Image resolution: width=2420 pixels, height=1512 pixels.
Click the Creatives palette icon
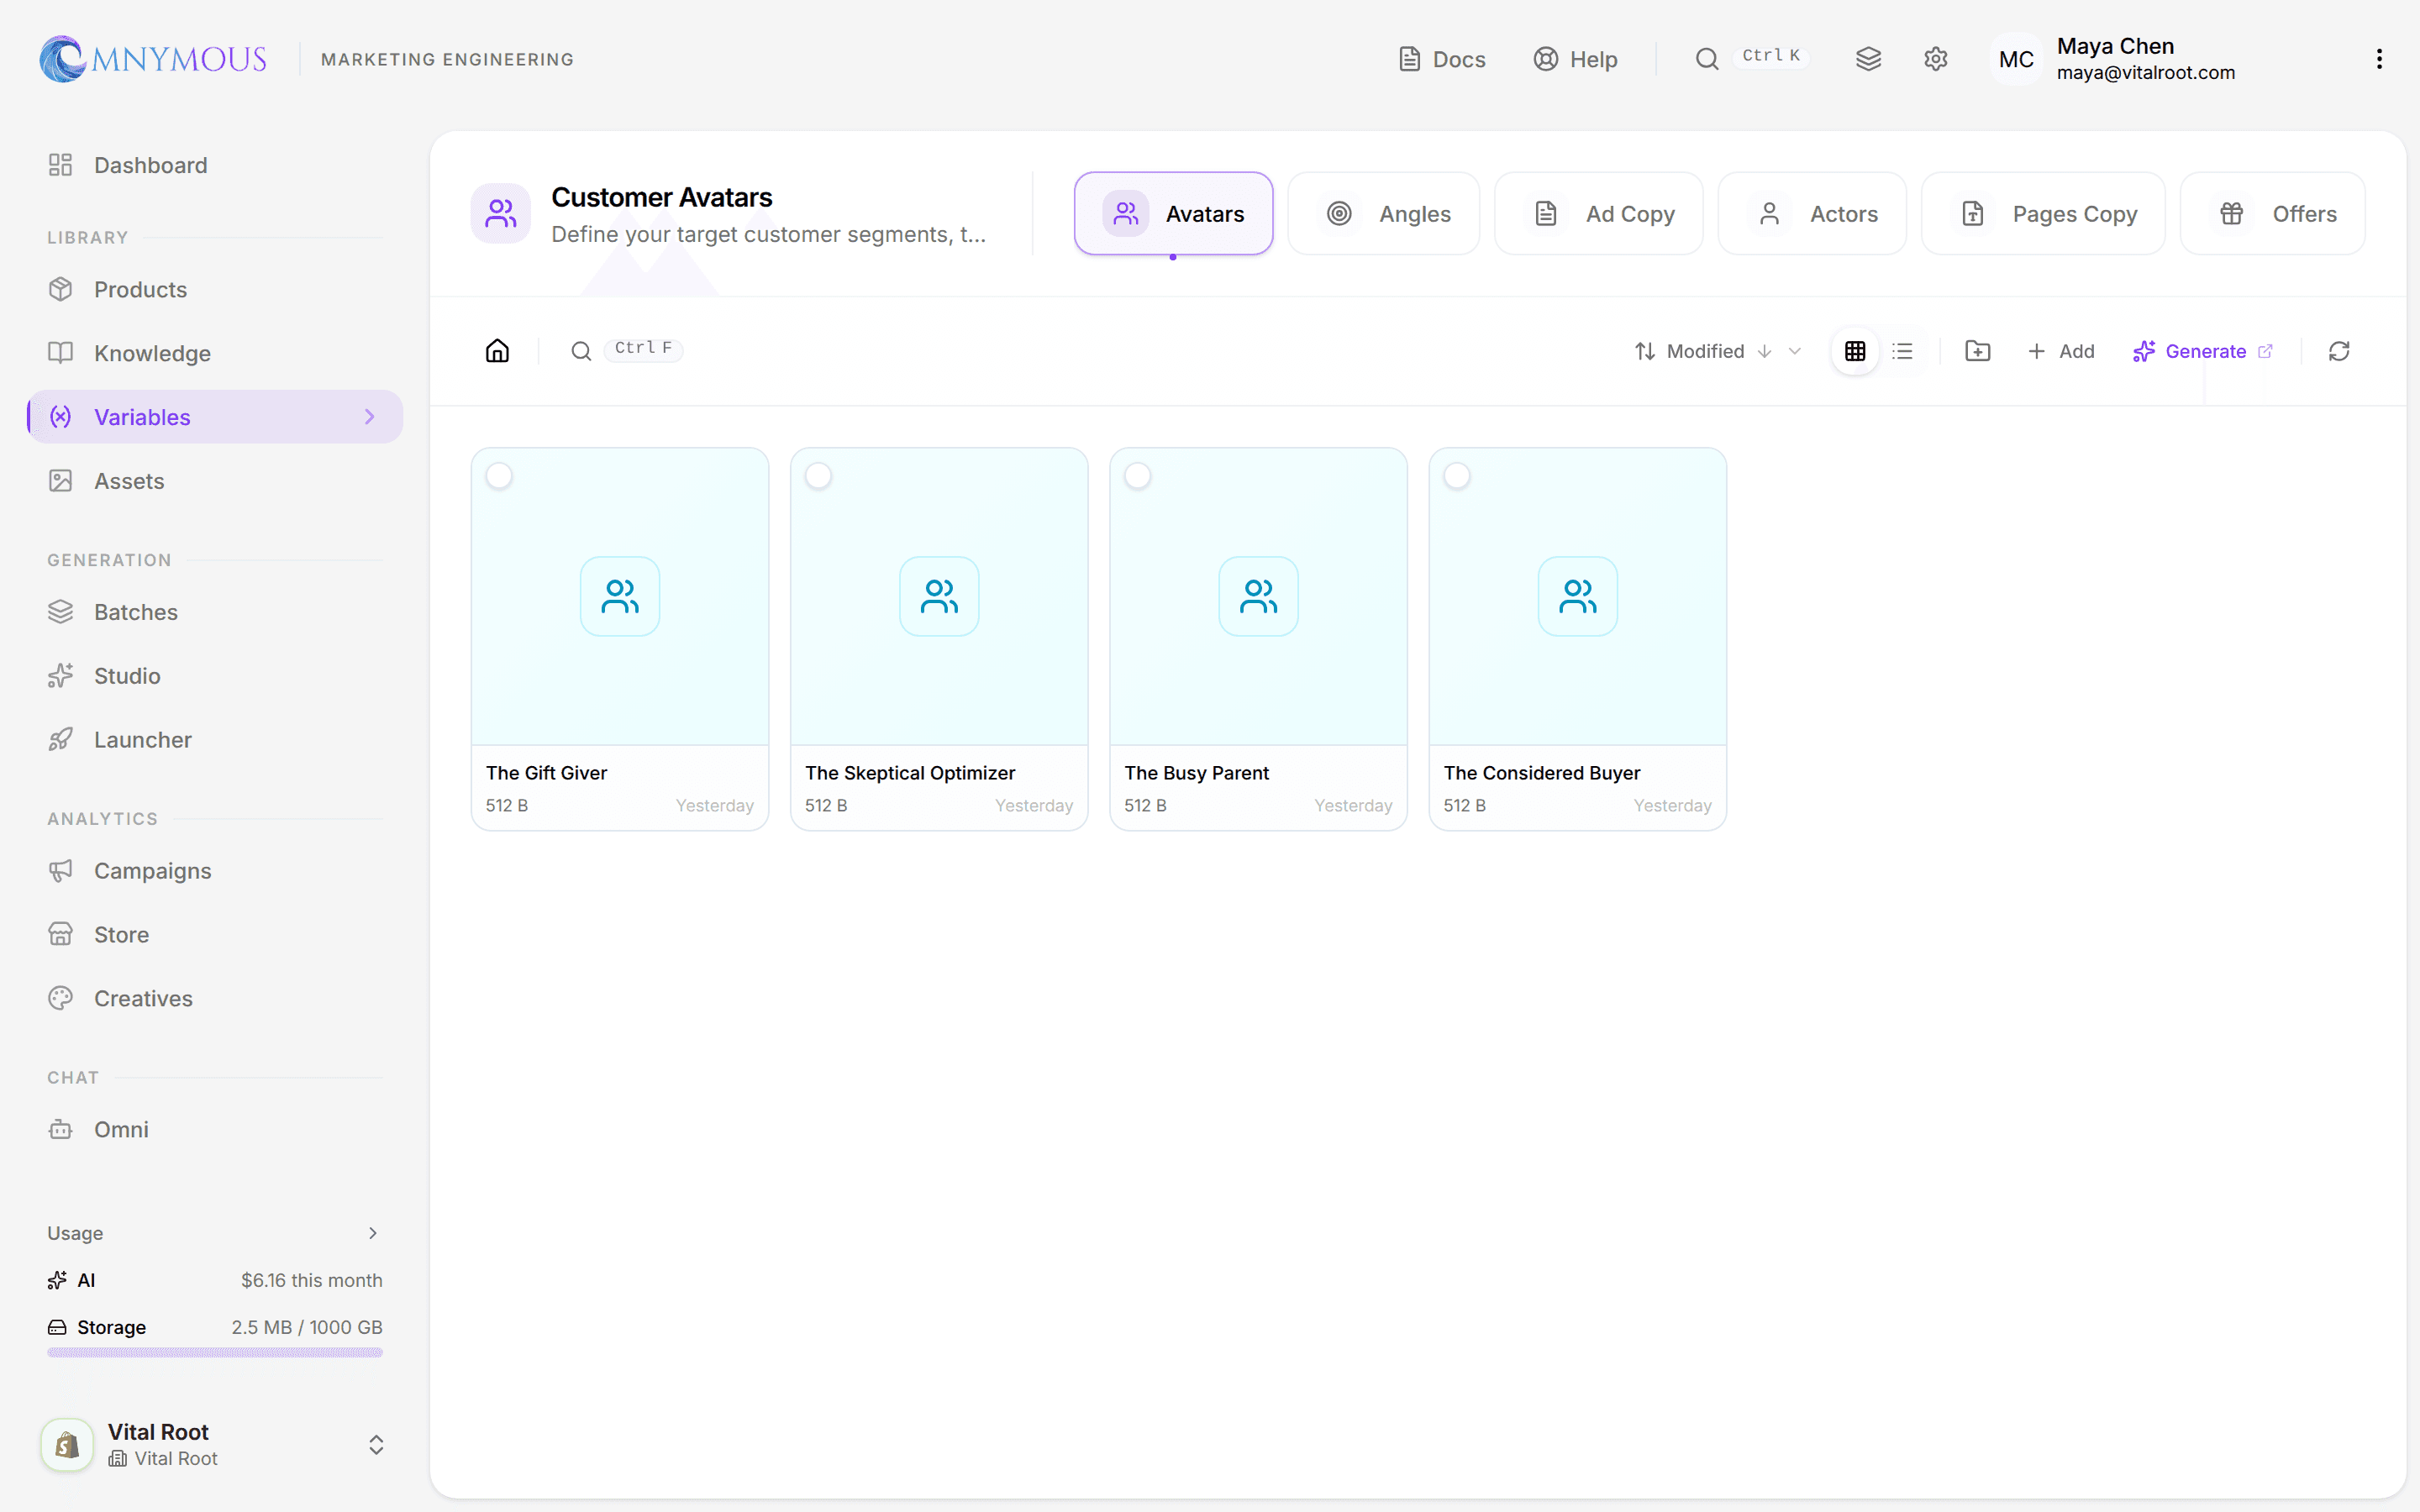coord(61,998)
